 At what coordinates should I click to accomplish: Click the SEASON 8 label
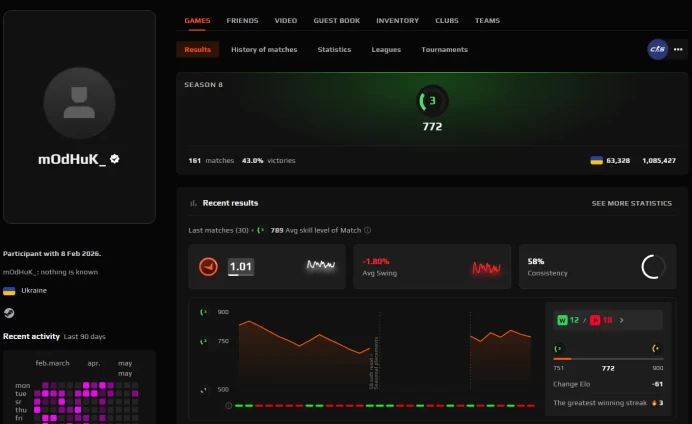[203, 84]
